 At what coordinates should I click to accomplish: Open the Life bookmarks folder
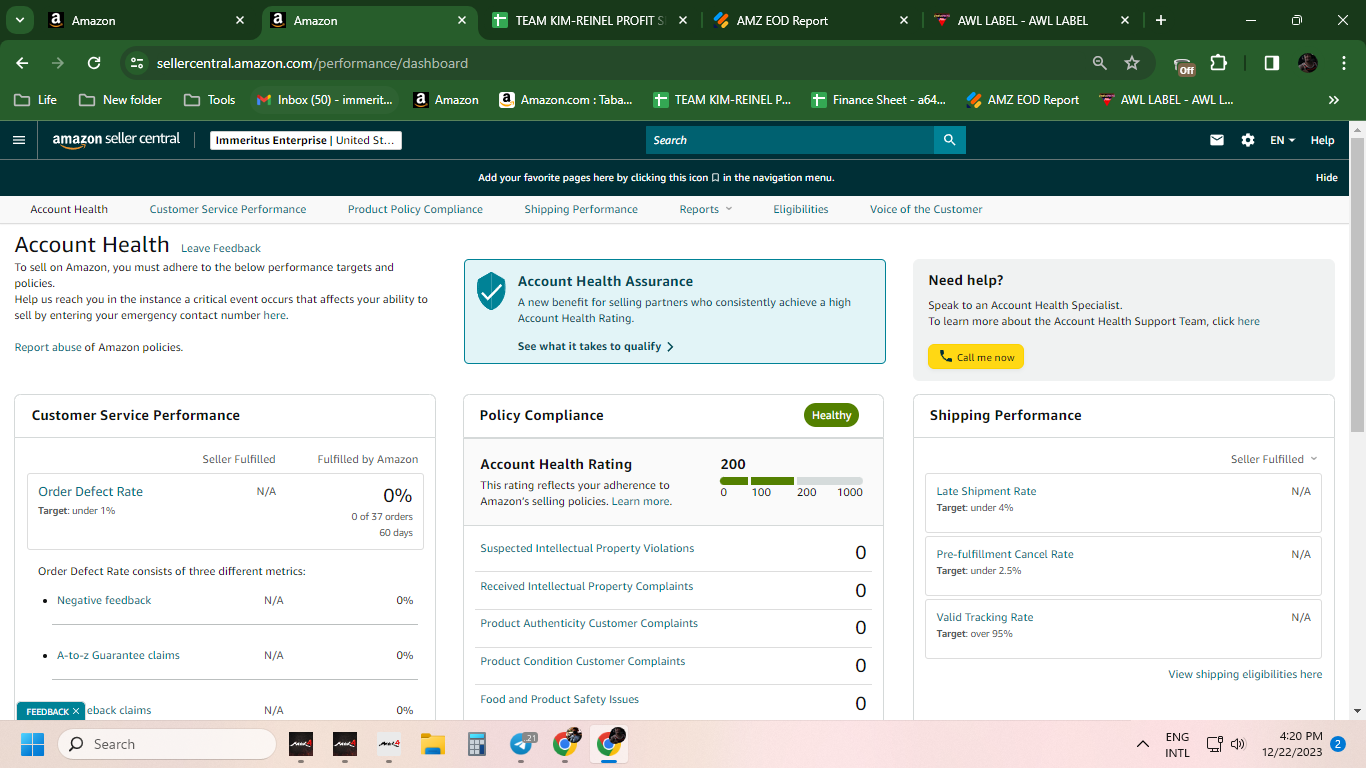coord(35,100)
